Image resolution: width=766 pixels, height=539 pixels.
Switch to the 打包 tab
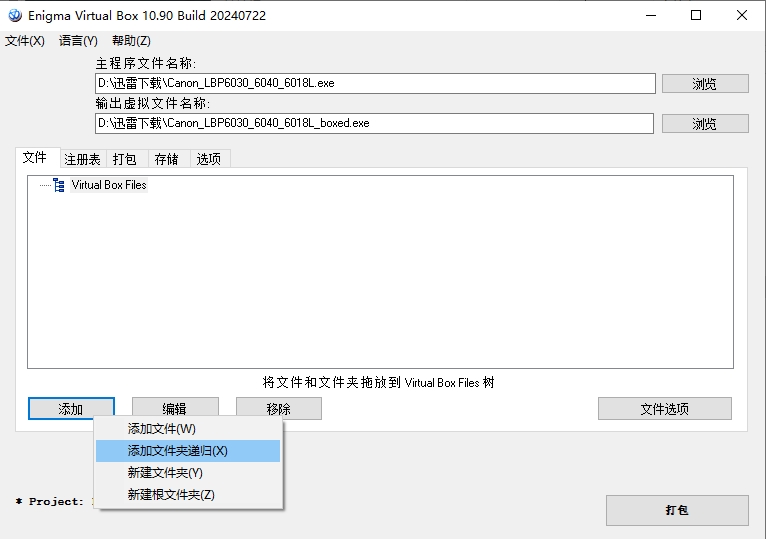pyautogui.click(x=125, y=159)
